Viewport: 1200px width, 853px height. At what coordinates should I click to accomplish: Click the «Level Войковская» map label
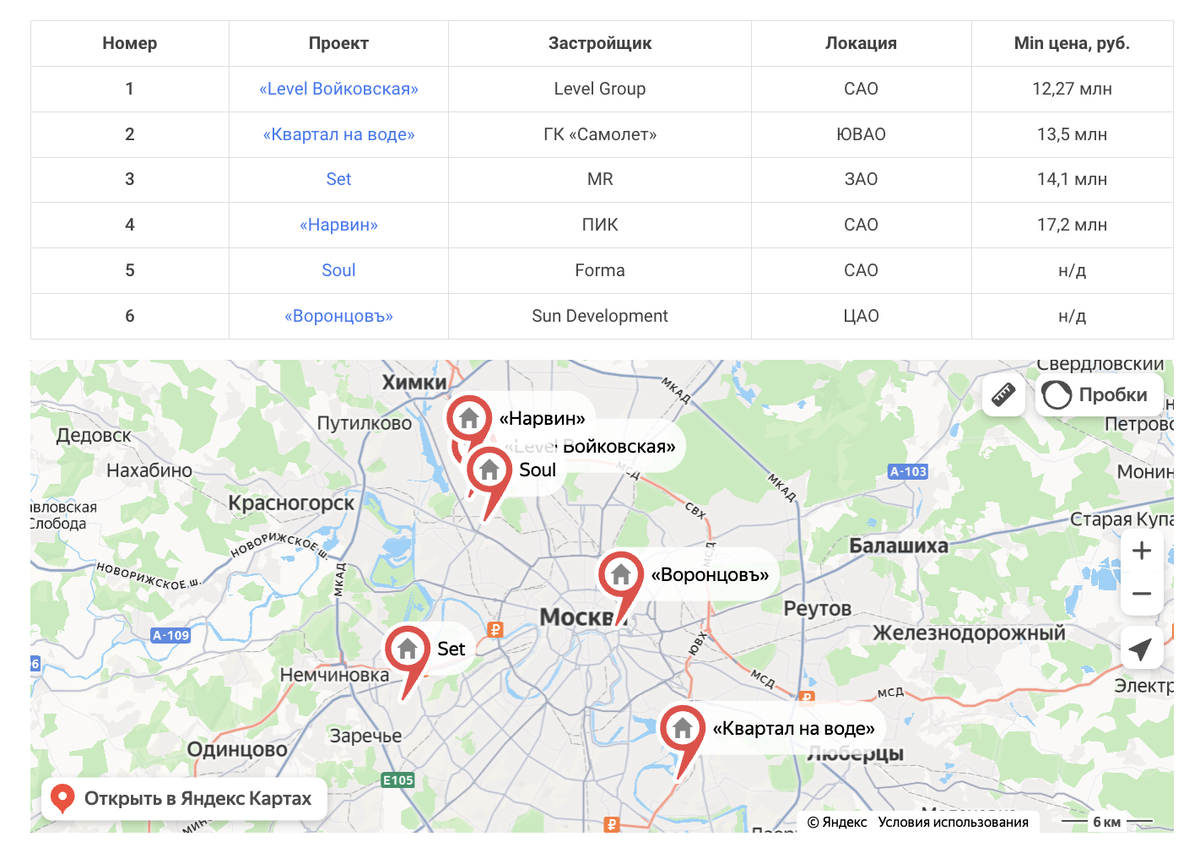590,446
